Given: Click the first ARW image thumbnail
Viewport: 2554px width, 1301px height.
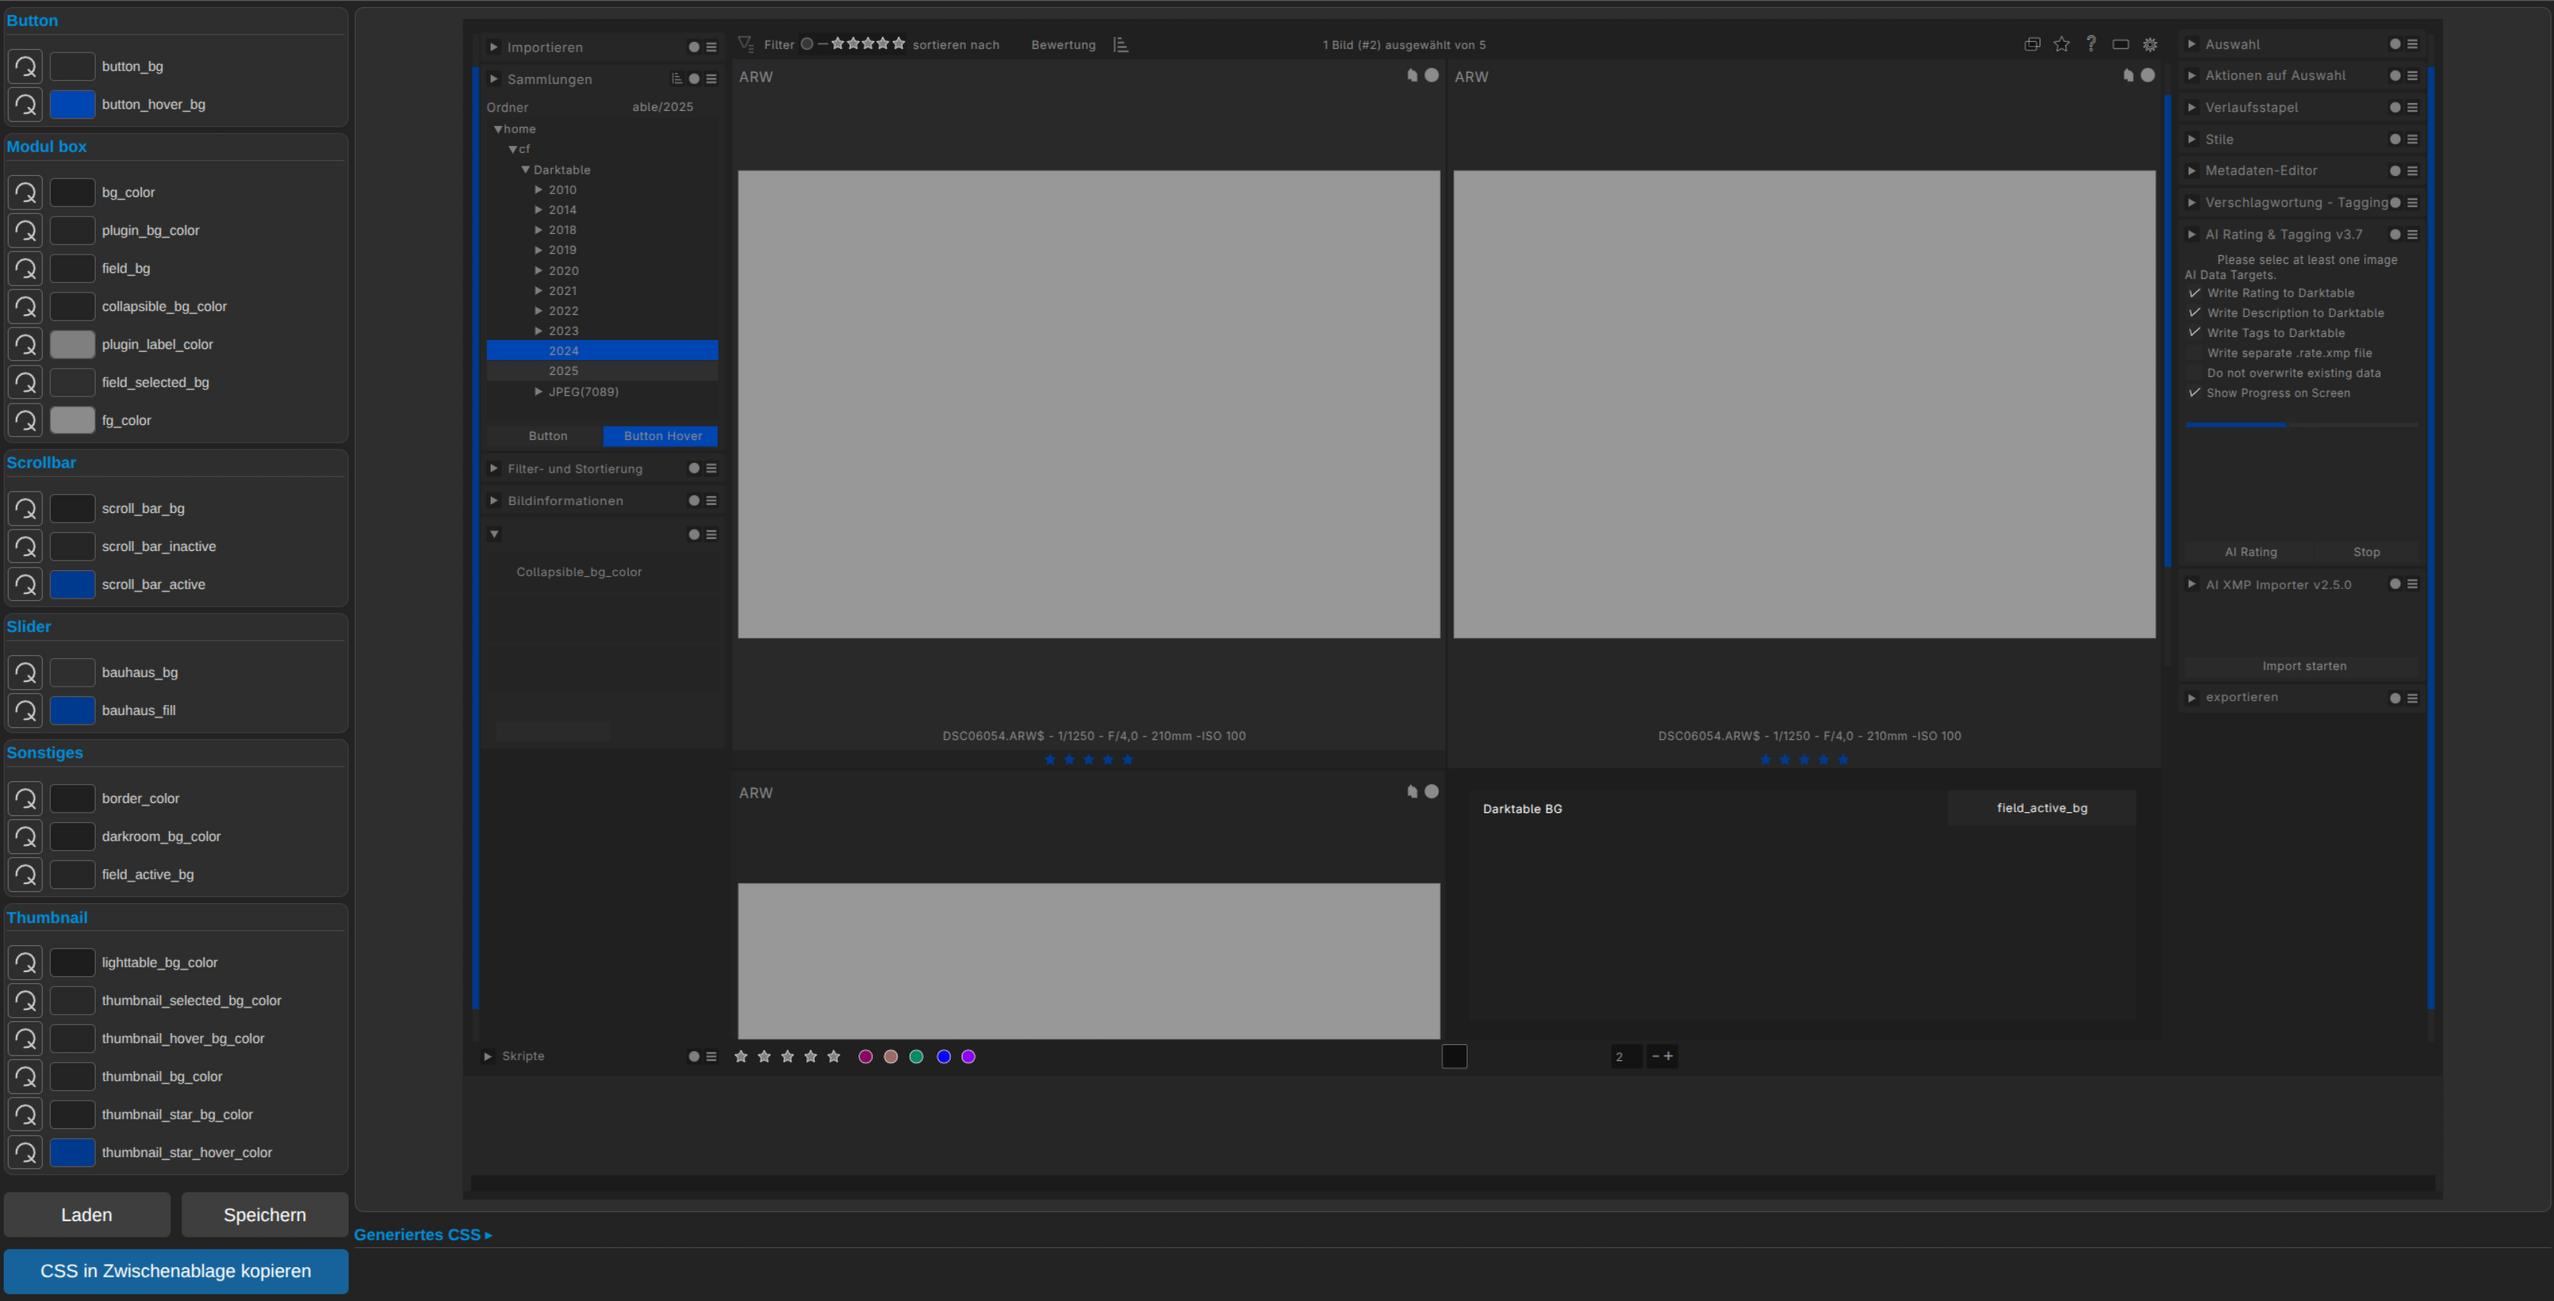Looking at the screenshot, I should pyautogui.click(x=1088, y=404).
